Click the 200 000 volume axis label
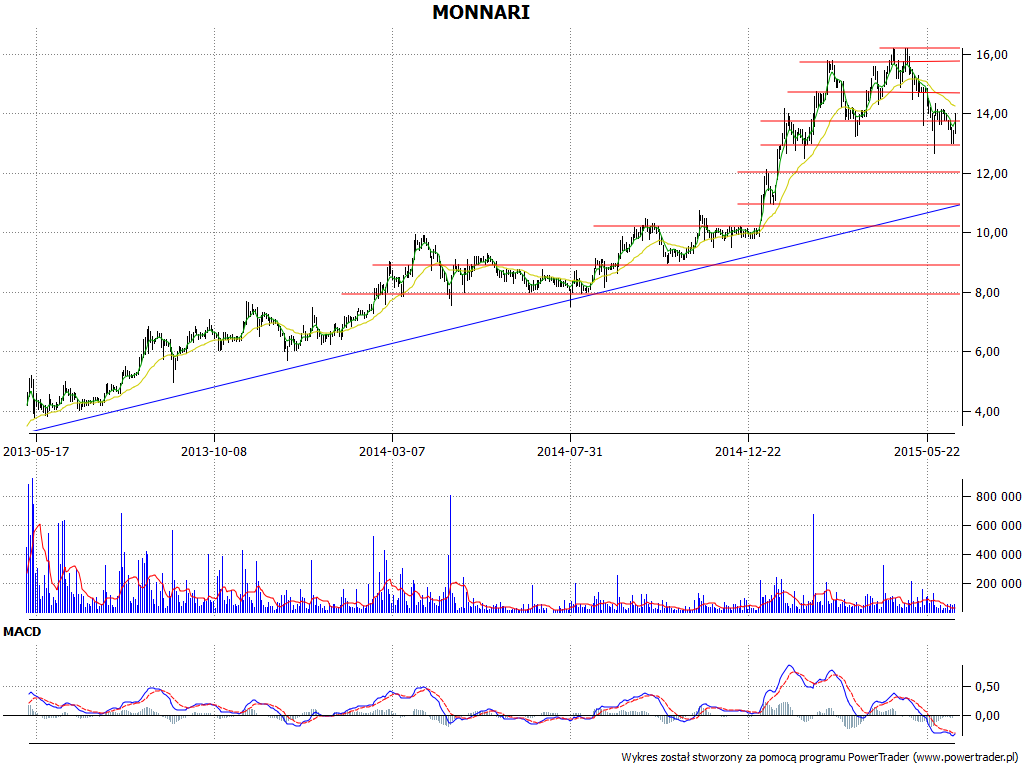 click(x=999, y=583)
